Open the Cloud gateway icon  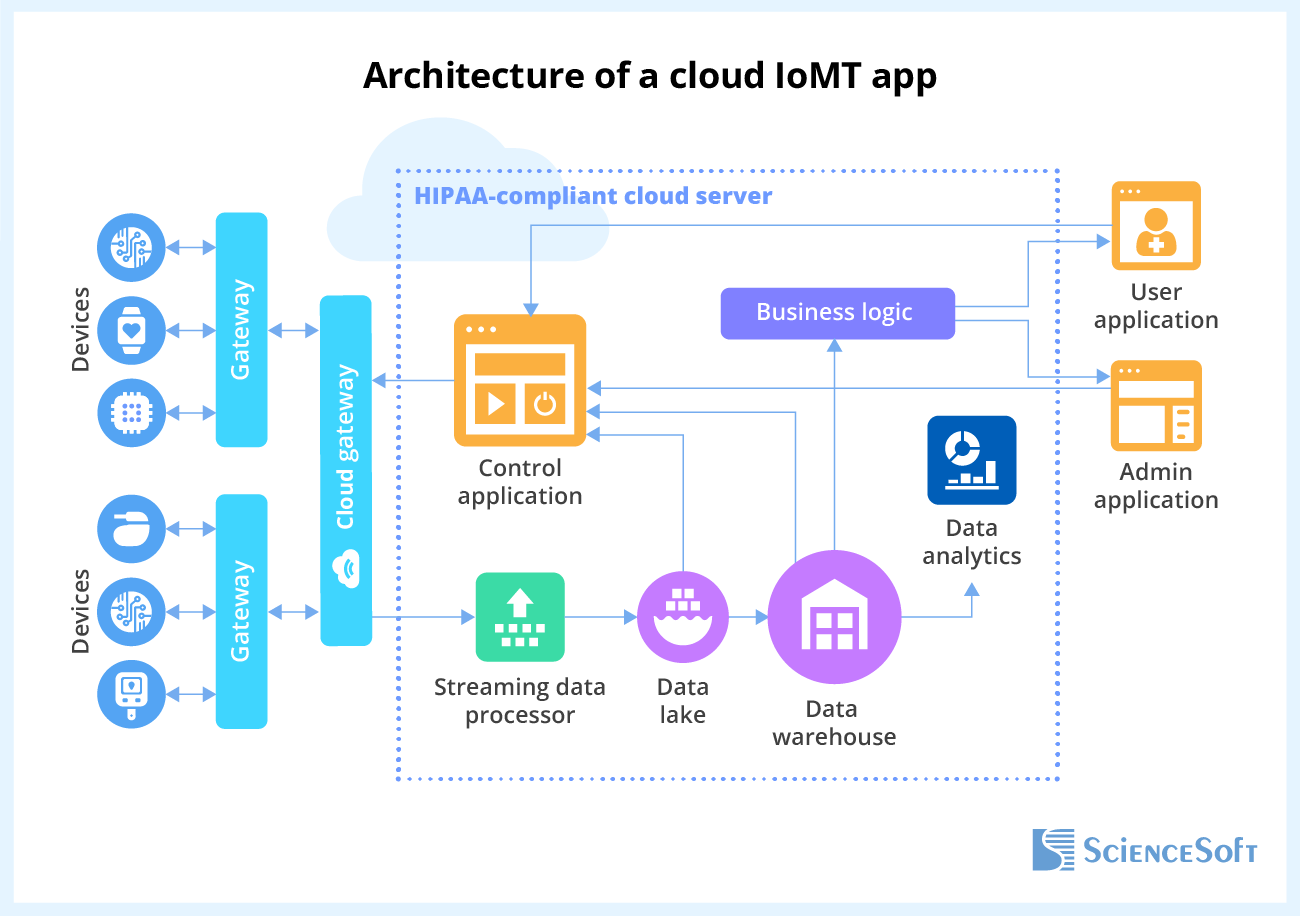[x=346, y=470]
